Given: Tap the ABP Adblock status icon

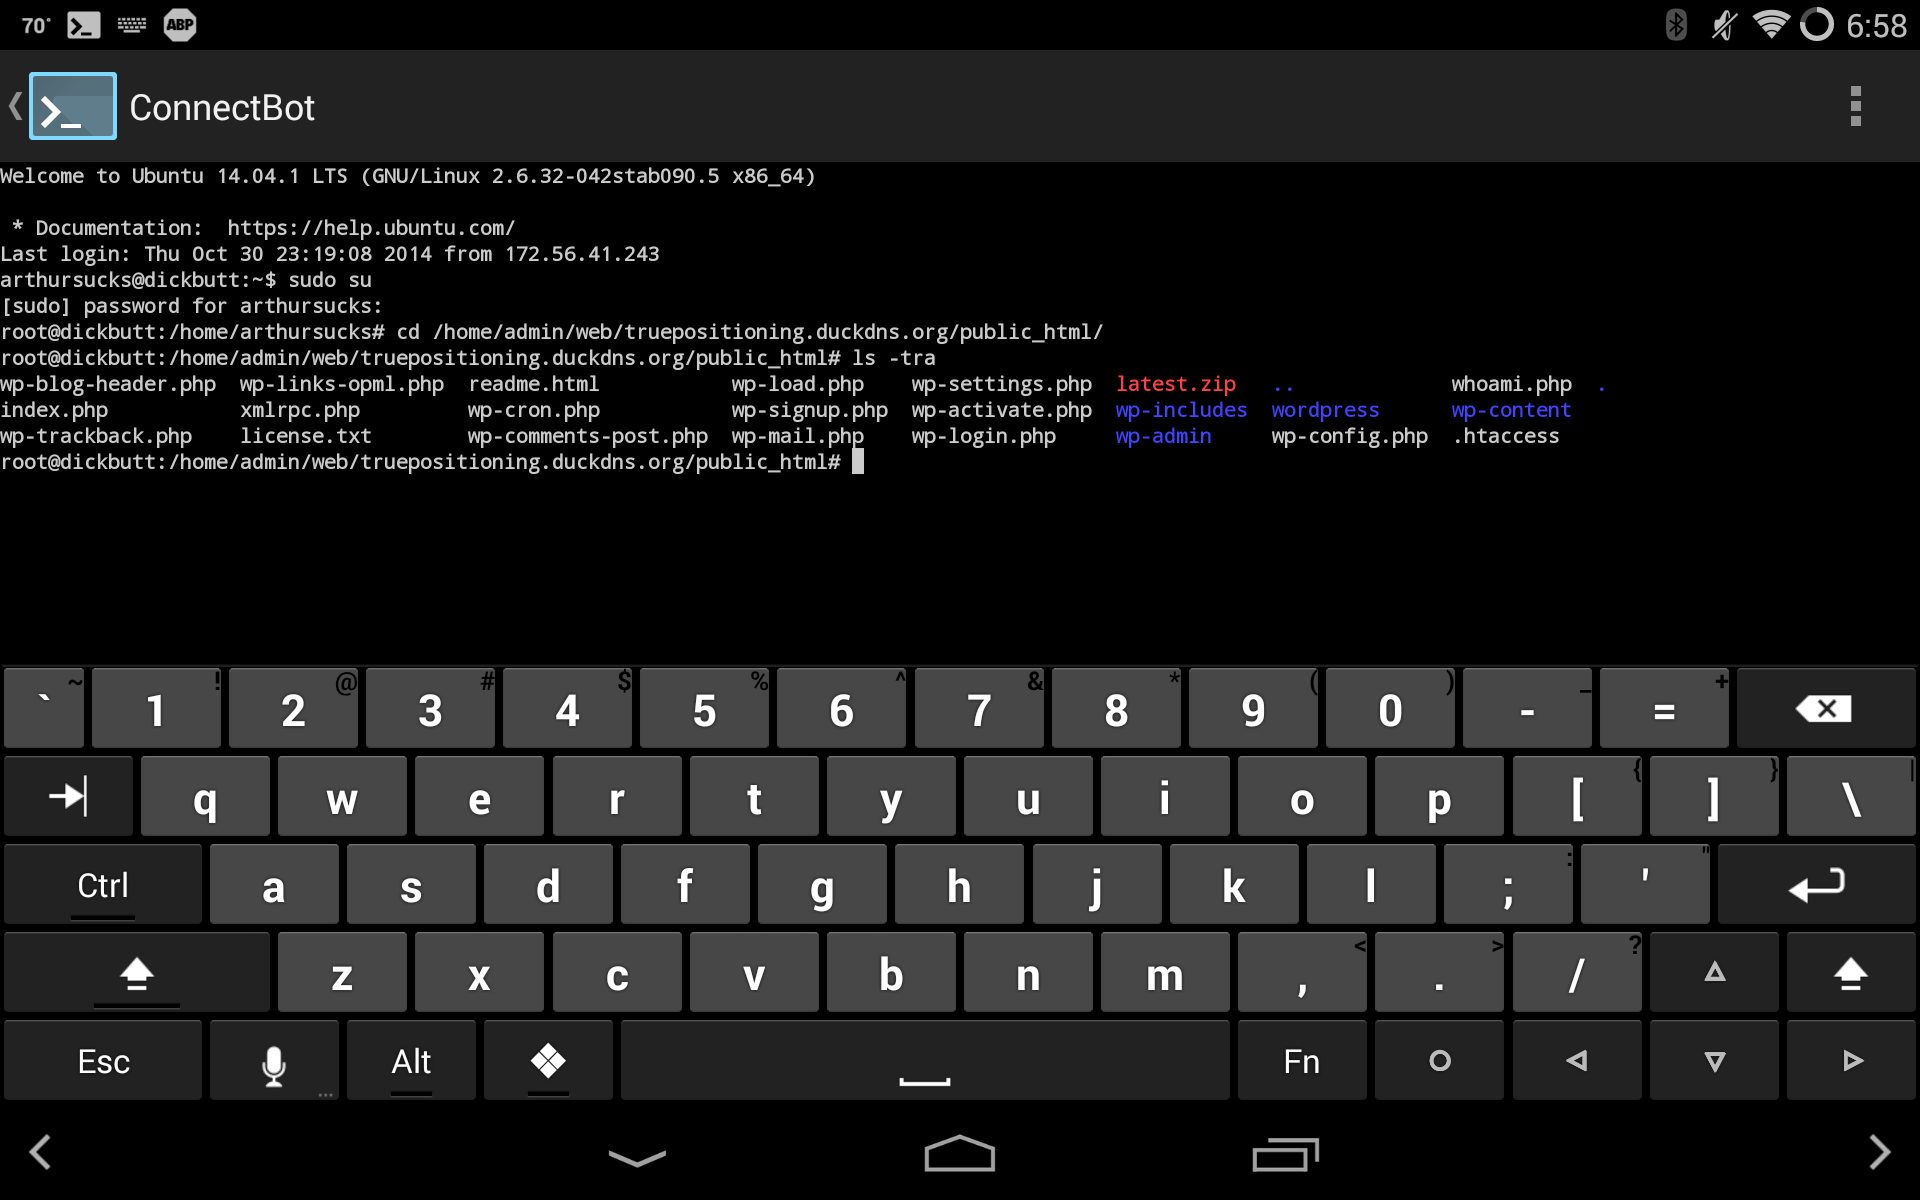Looking at the screenshot, I should (180, 25).
